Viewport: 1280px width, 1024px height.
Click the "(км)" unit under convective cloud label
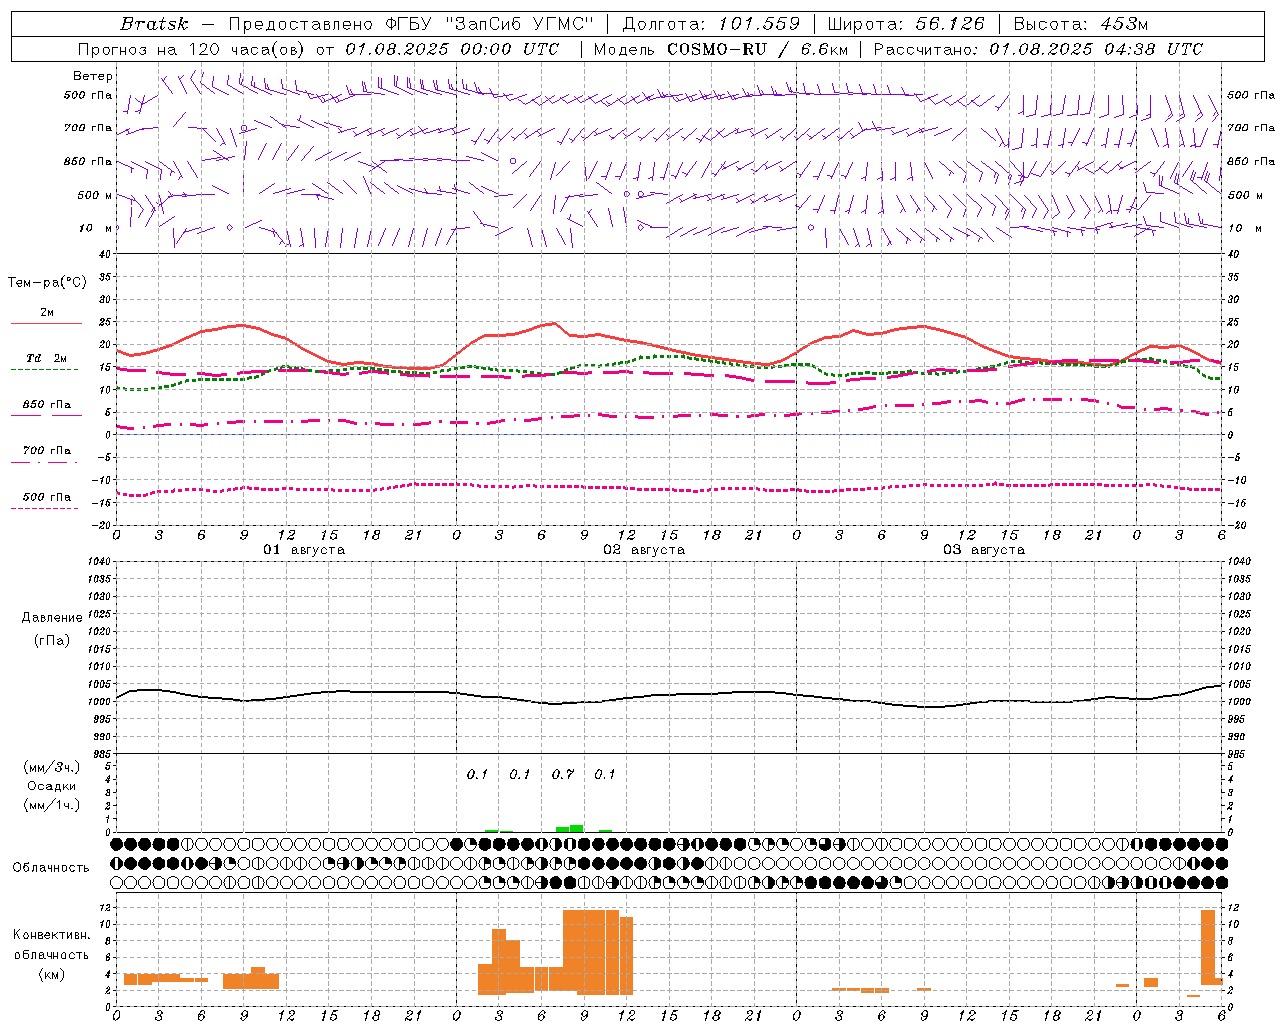(x=52, y=974)
